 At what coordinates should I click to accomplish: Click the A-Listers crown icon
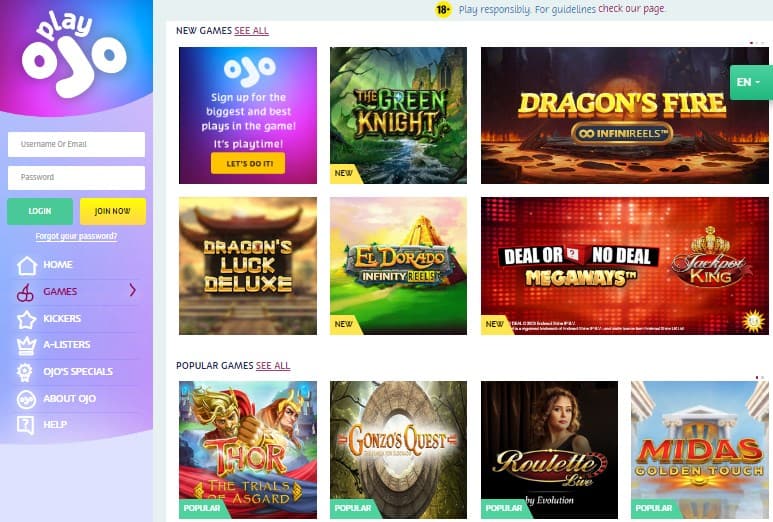coord(26,346)
